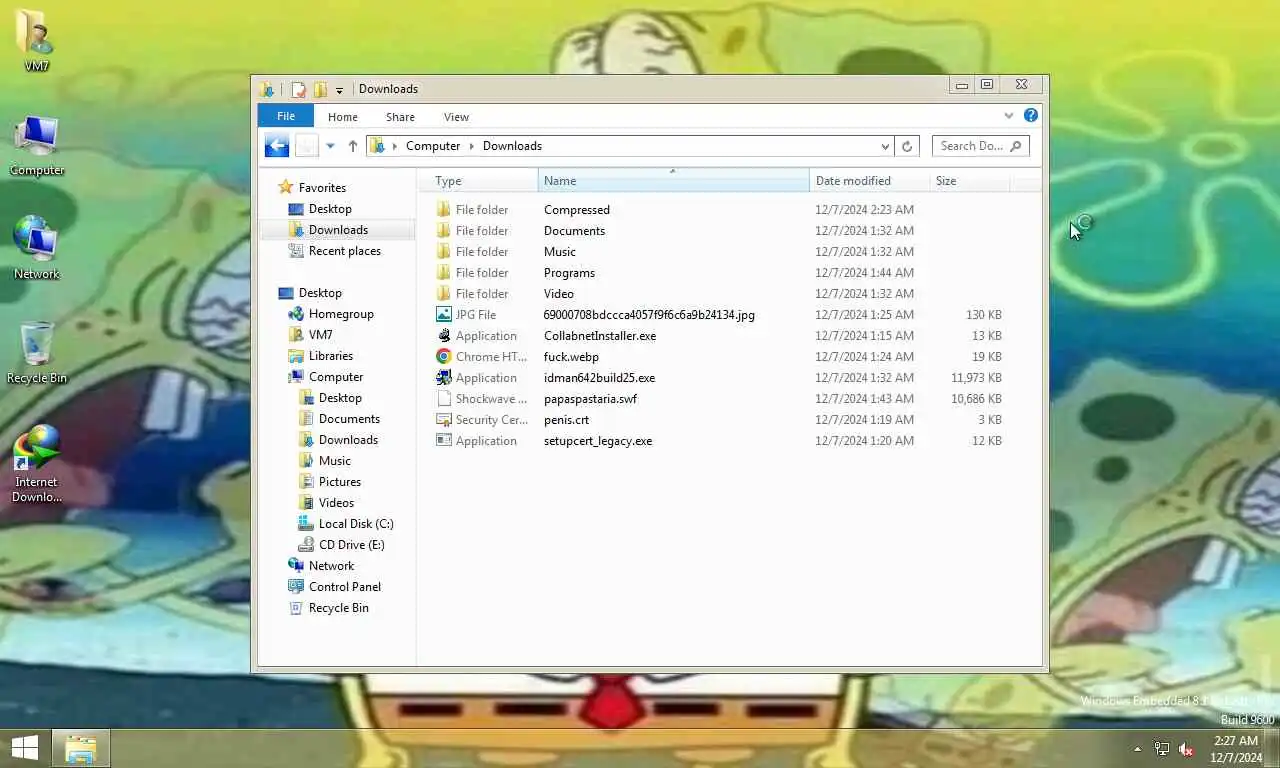Launch the Internet Download Manager desktop shortcut
The height and width of the screenshot is (768, 1280).
(x=36, y=463)
